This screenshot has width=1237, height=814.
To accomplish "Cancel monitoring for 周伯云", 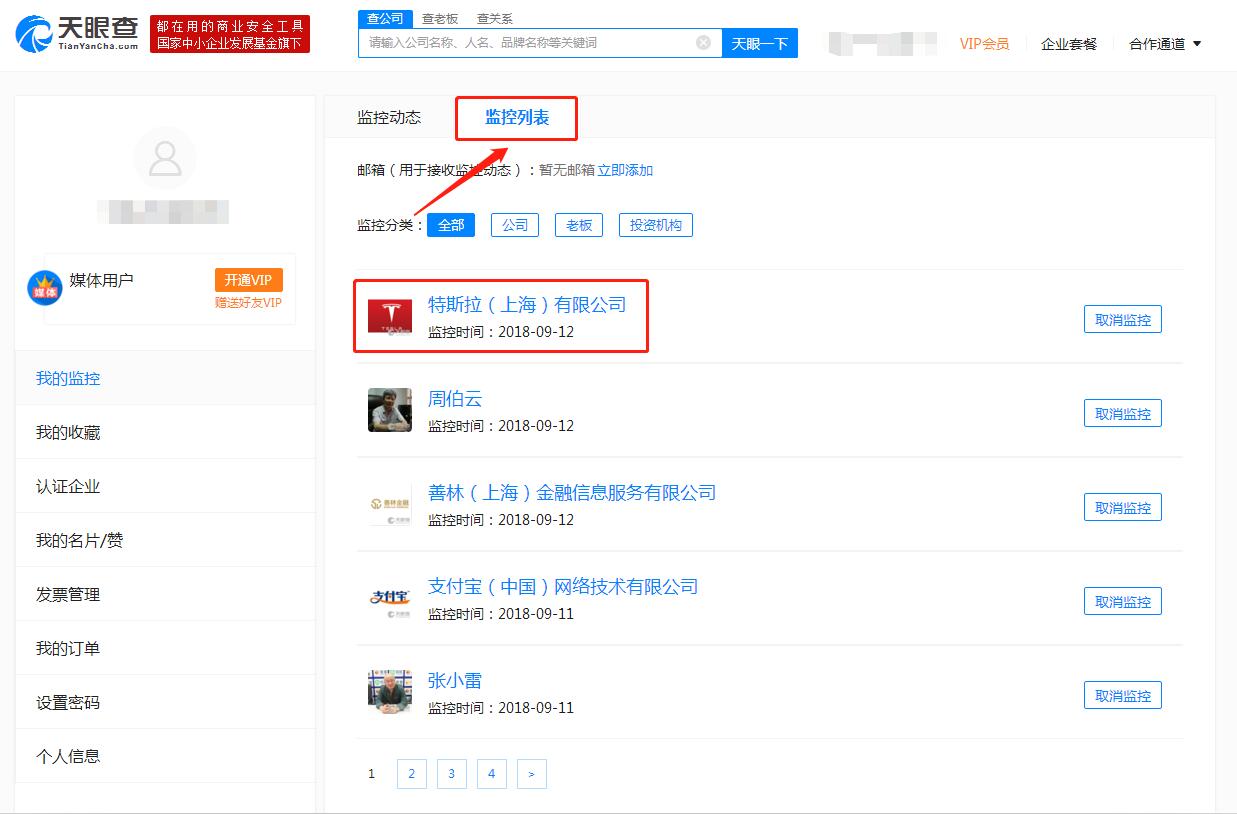I will click(1123, 414).
